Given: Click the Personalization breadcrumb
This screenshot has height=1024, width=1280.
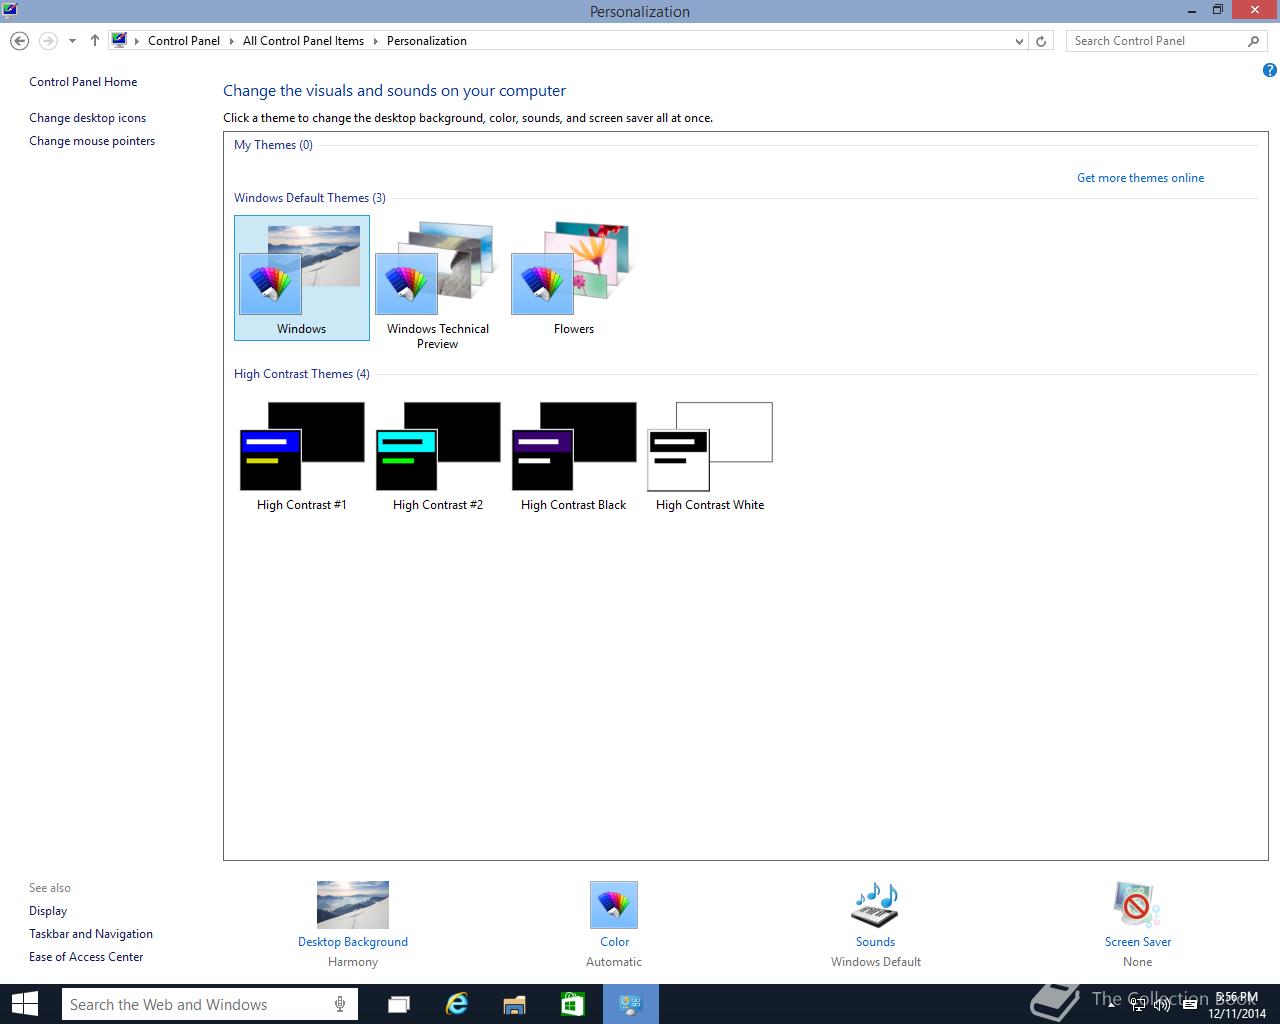Looking at the screenshot, I should pyautogui.click(x=427, y=41).
